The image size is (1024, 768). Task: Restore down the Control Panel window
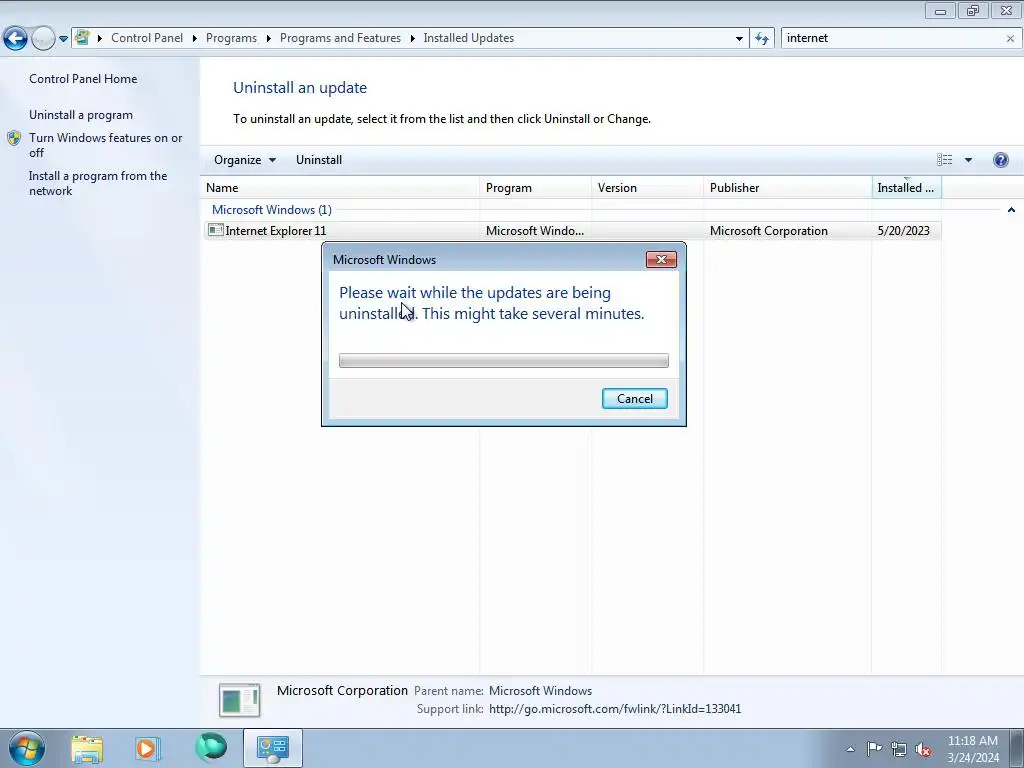coord(973,10)
